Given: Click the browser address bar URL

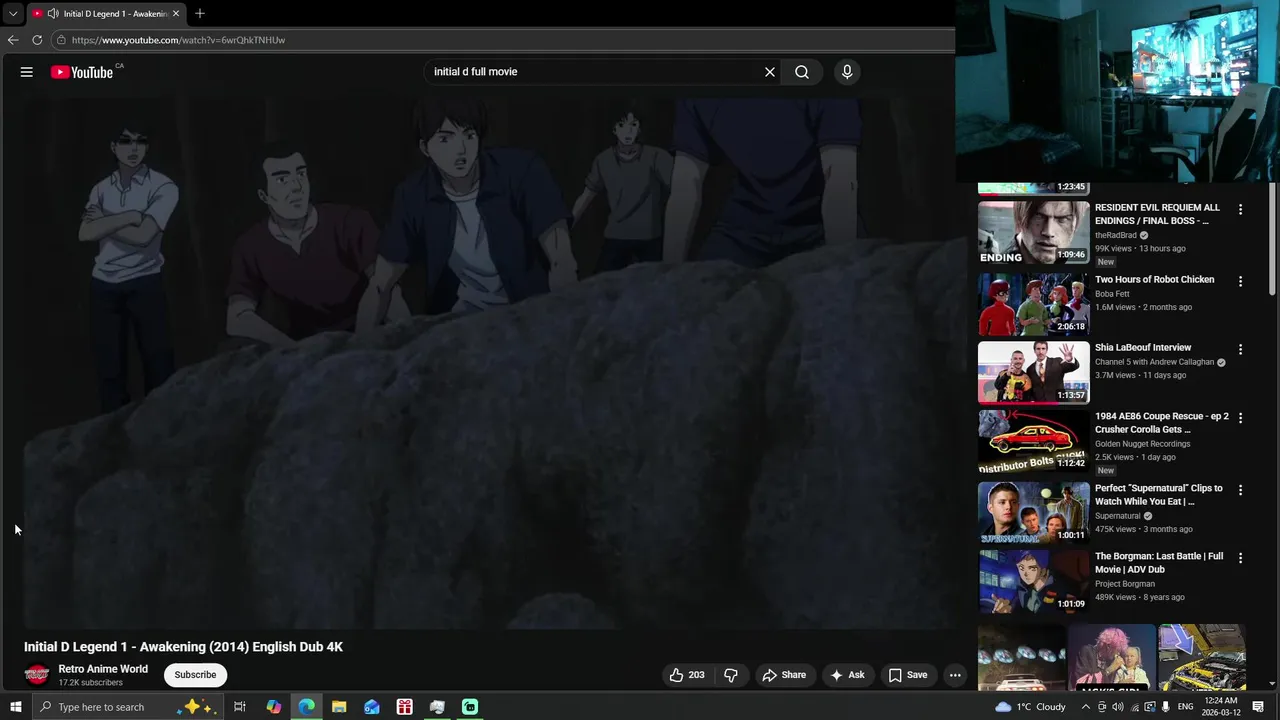Looking at the screenshot, I should 178,40.
